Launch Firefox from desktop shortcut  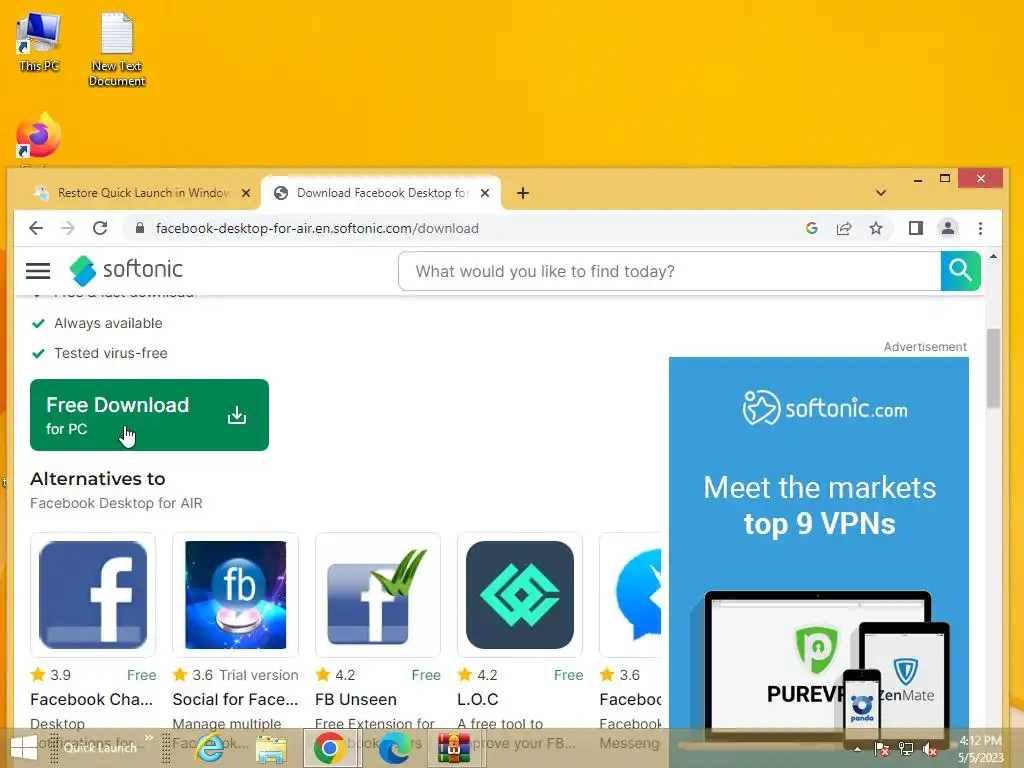[39, 136]
